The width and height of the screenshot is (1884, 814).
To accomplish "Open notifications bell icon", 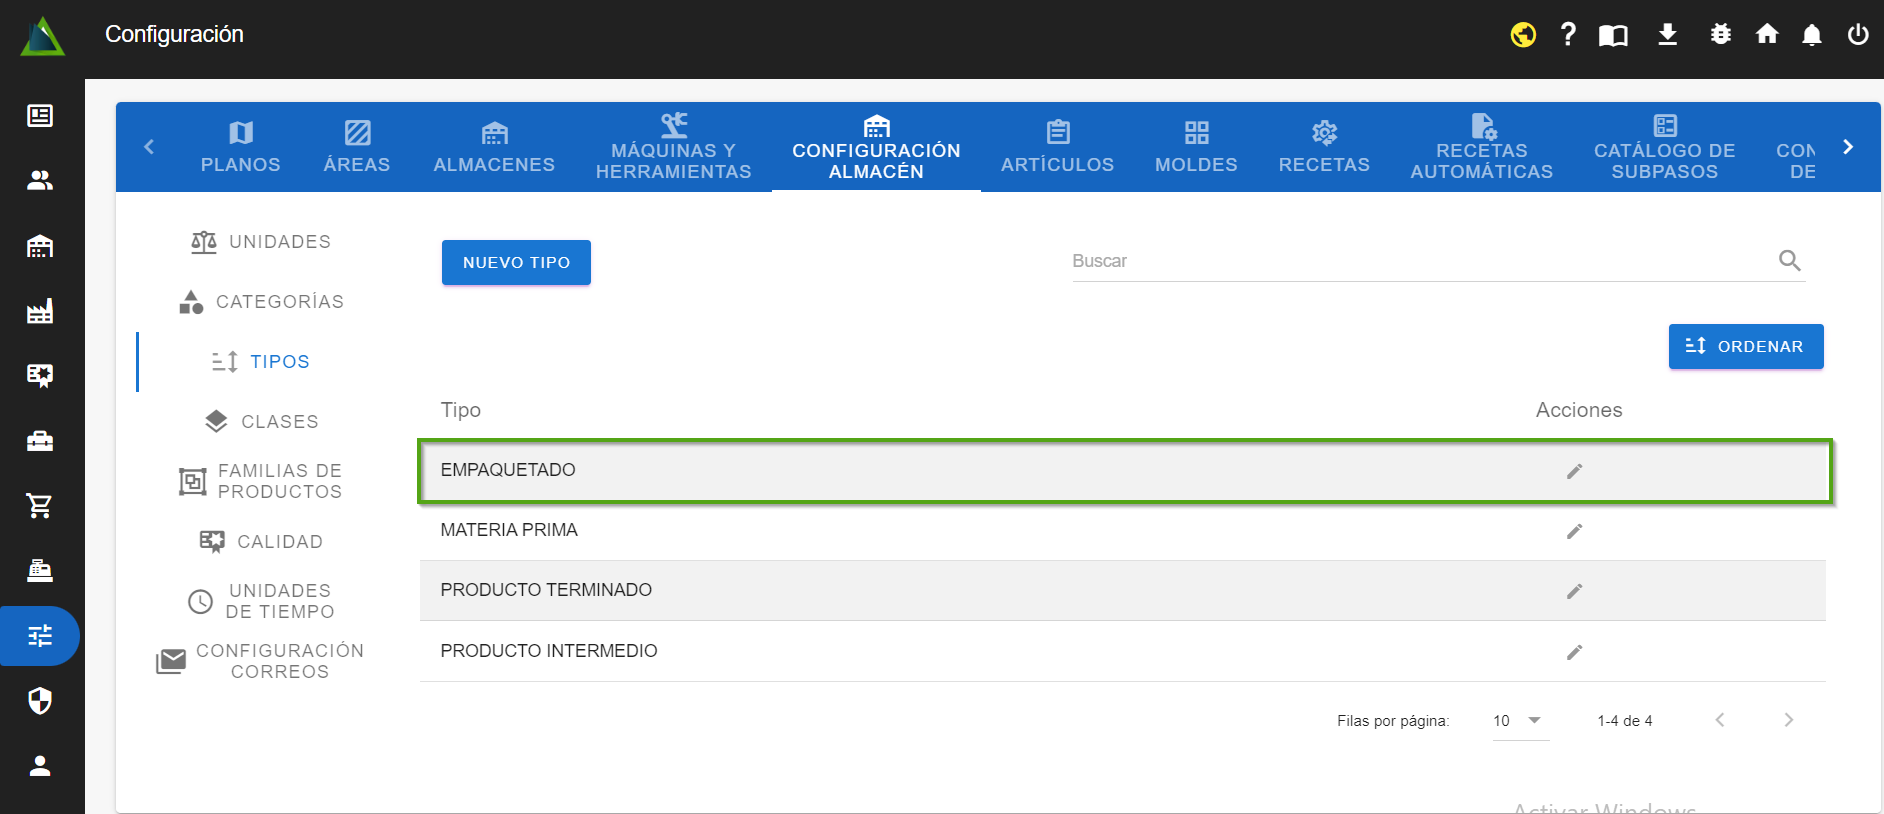I will tap(1811, 36).
